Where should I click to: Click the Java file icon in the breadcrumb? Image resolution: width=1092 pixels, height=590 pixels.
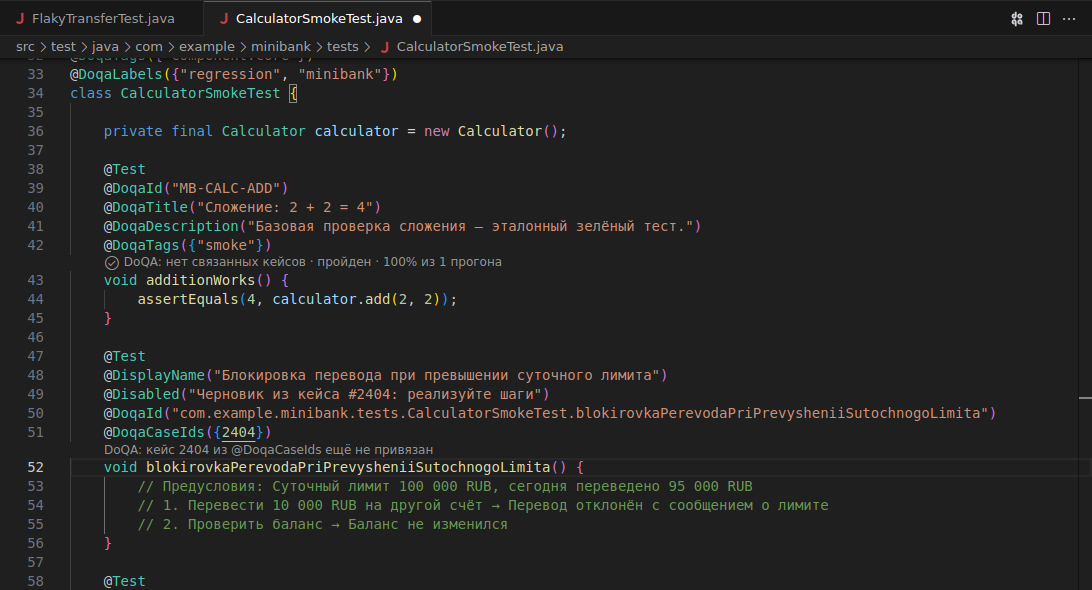pyautogui.click(x=384, y=47)
